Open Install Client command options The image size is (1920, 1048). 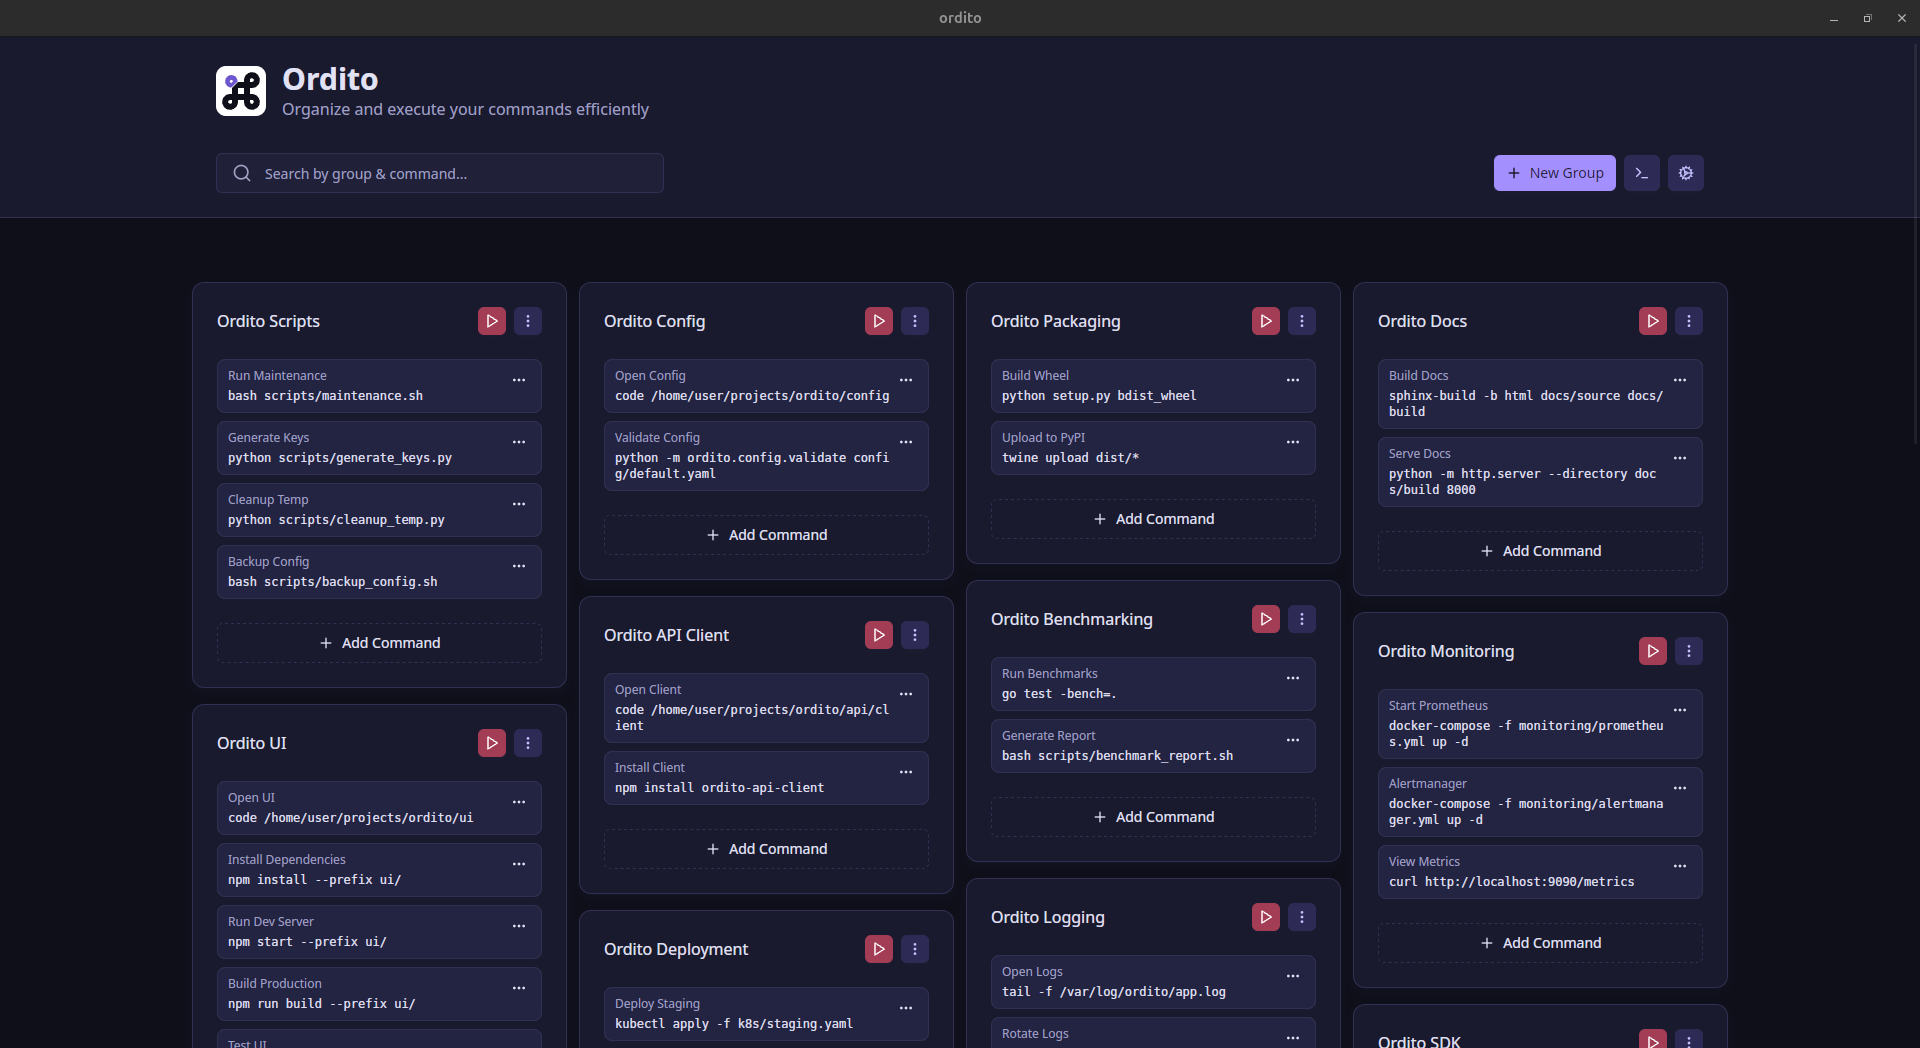pyautogui.click(x=906, y=772)
